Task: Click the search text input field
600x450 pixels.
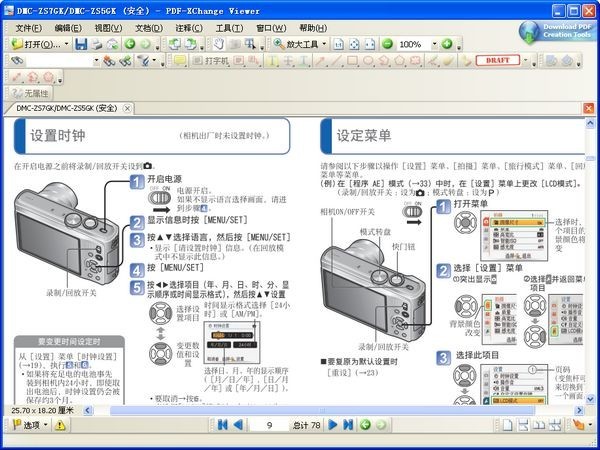Action: click(x=59, y=60)
